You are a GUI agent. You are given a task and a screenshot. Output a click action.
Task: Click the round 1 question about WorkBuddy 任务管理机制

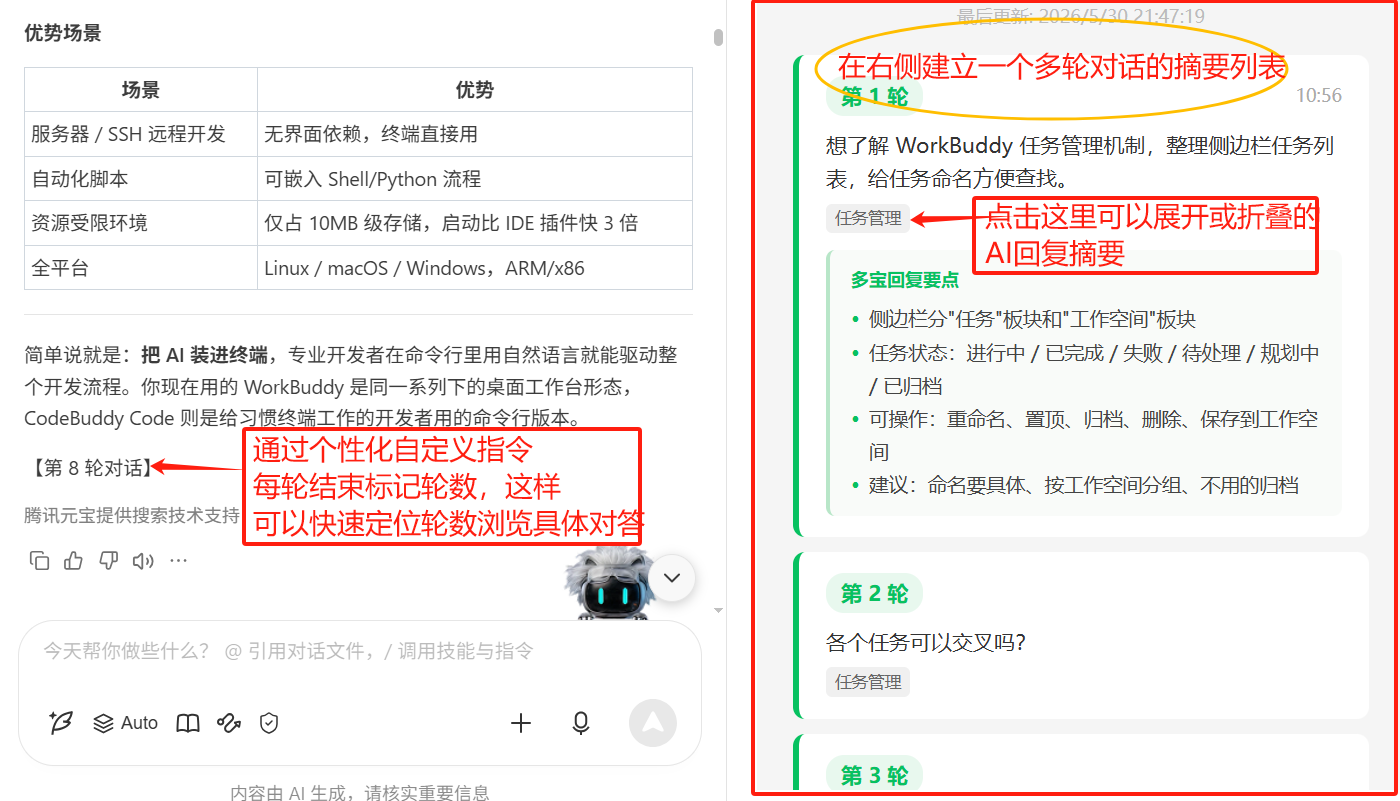[1080, 162]
